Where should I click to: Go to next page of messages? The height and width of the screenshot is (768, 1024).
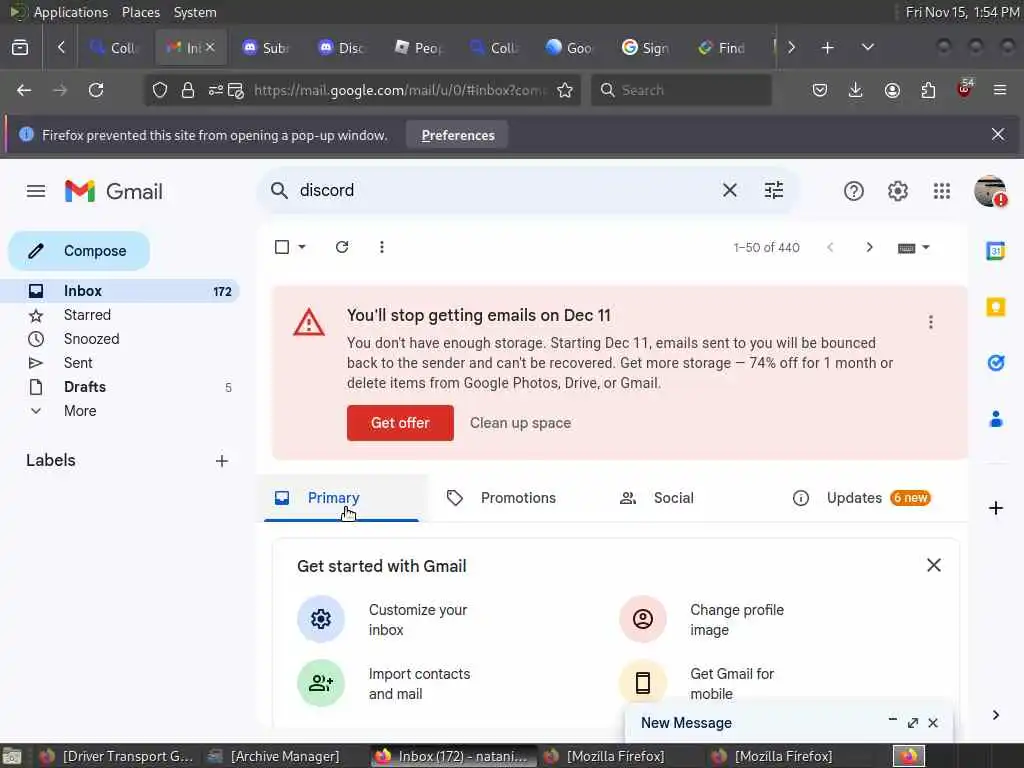(869, 247)
